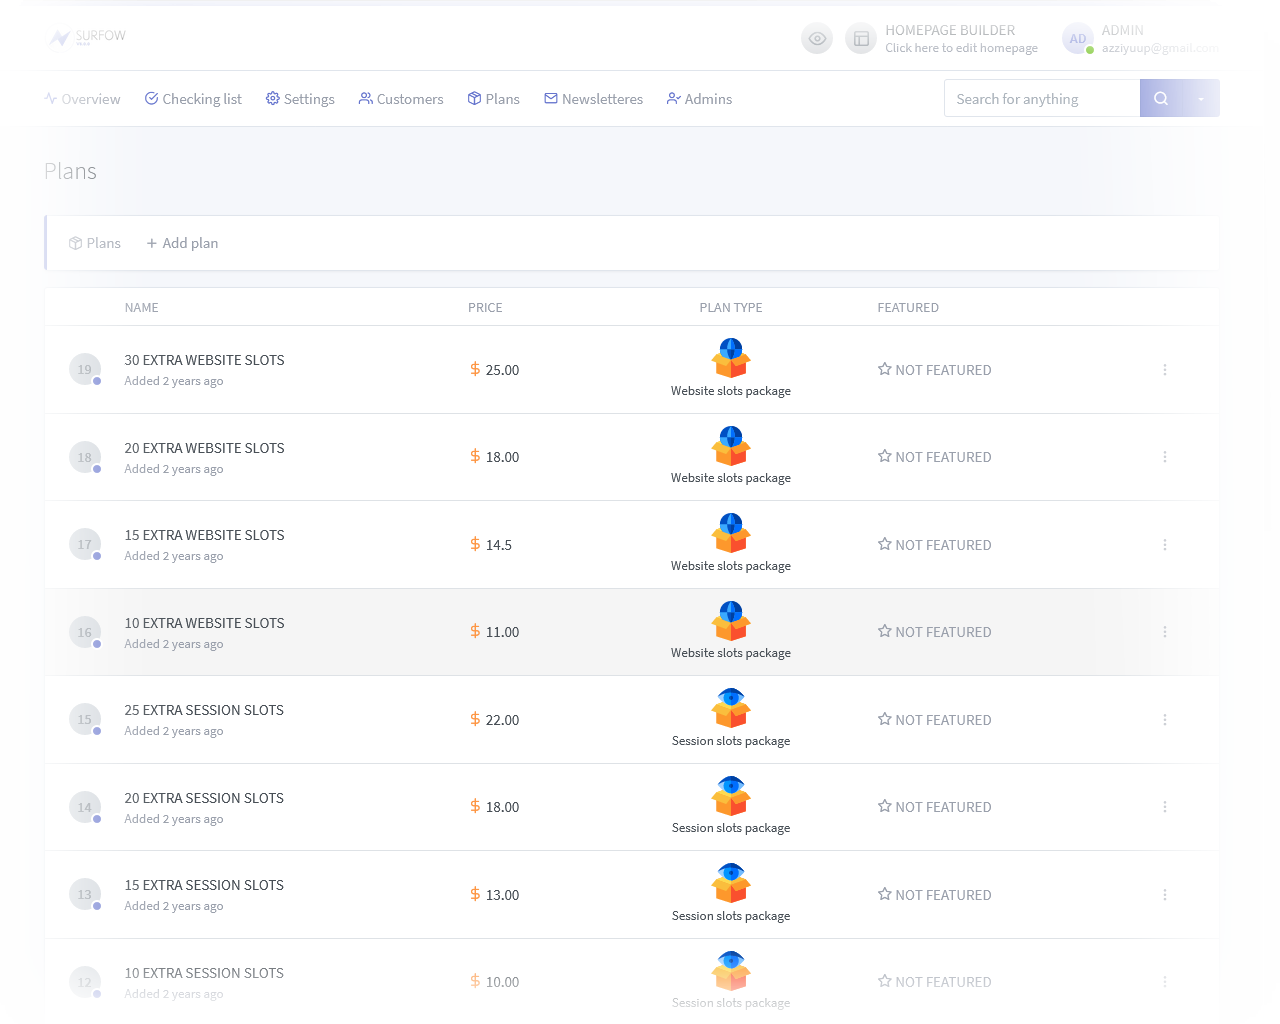Toggle featured star for 20 Extra Website Slots
This screenshot has width=1280, height=1024.
click(x=884, y=456)
